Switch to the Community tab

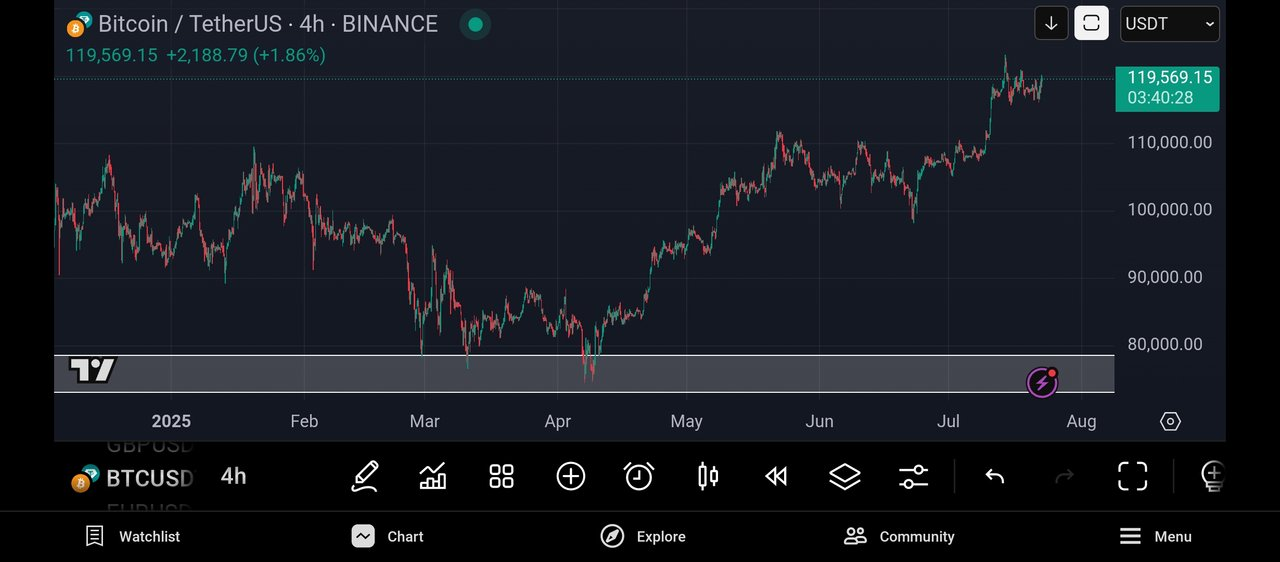(x=899, y=536)
